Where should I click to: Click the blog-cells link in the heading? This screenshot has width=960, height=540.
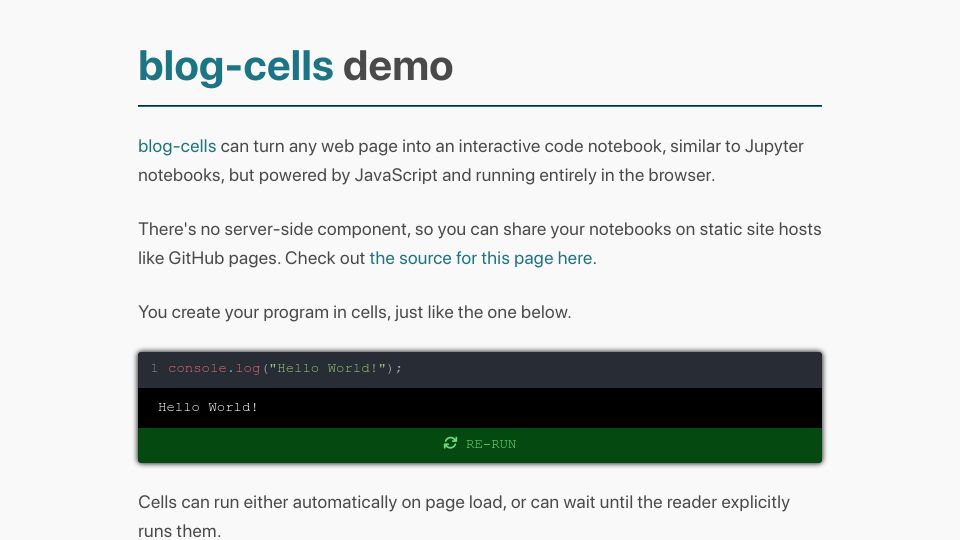[x=236, y=67]
